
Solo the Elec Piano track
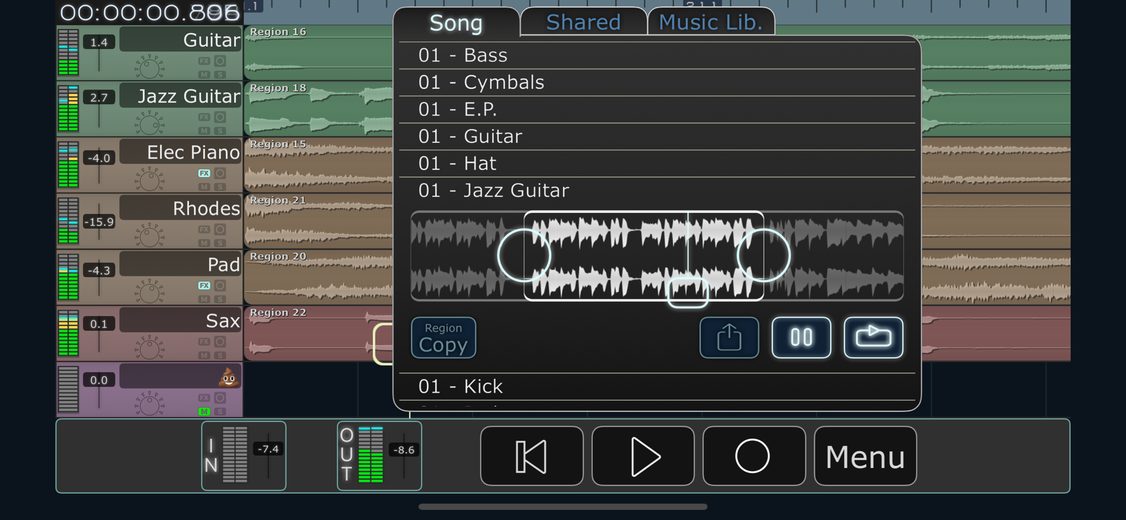tap(220, 187)
